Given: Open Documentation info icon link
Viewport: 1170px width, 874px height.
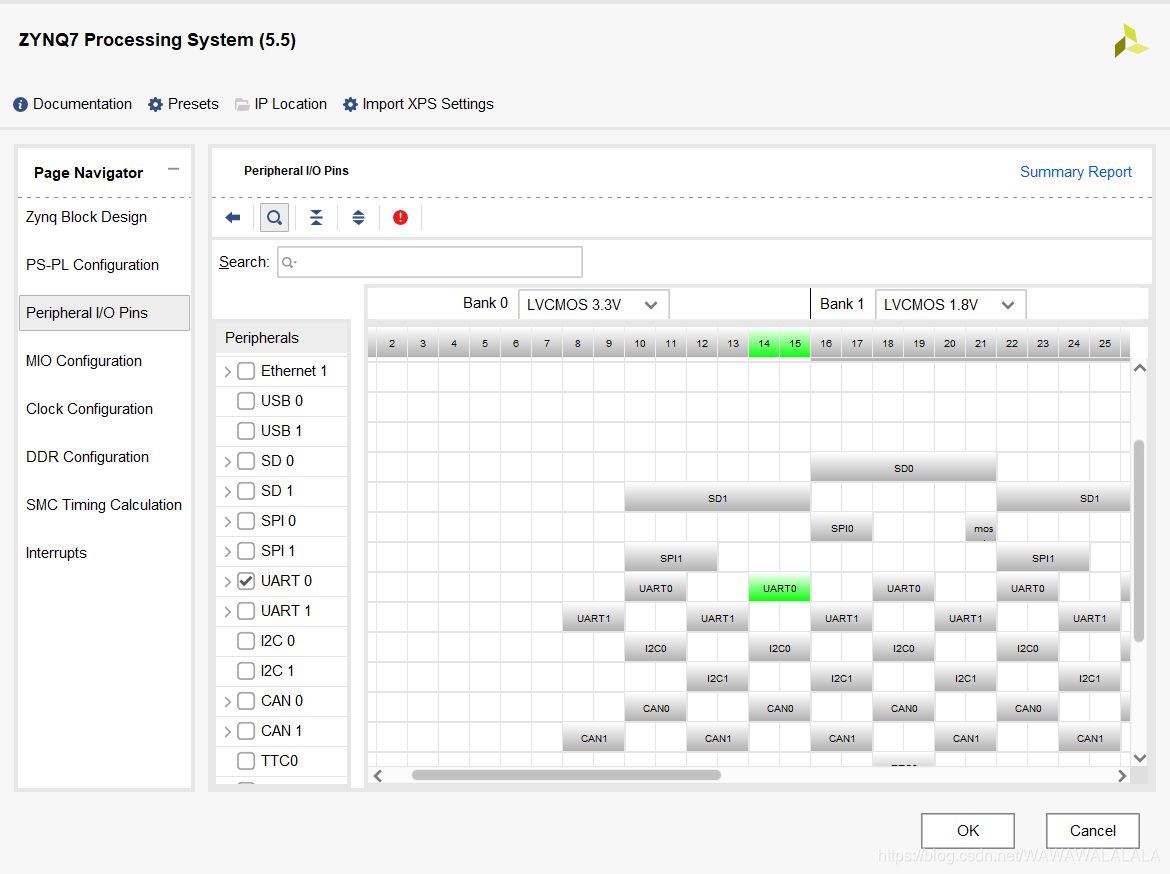Looking at the screenshot, I should click(x=72, y=104).
